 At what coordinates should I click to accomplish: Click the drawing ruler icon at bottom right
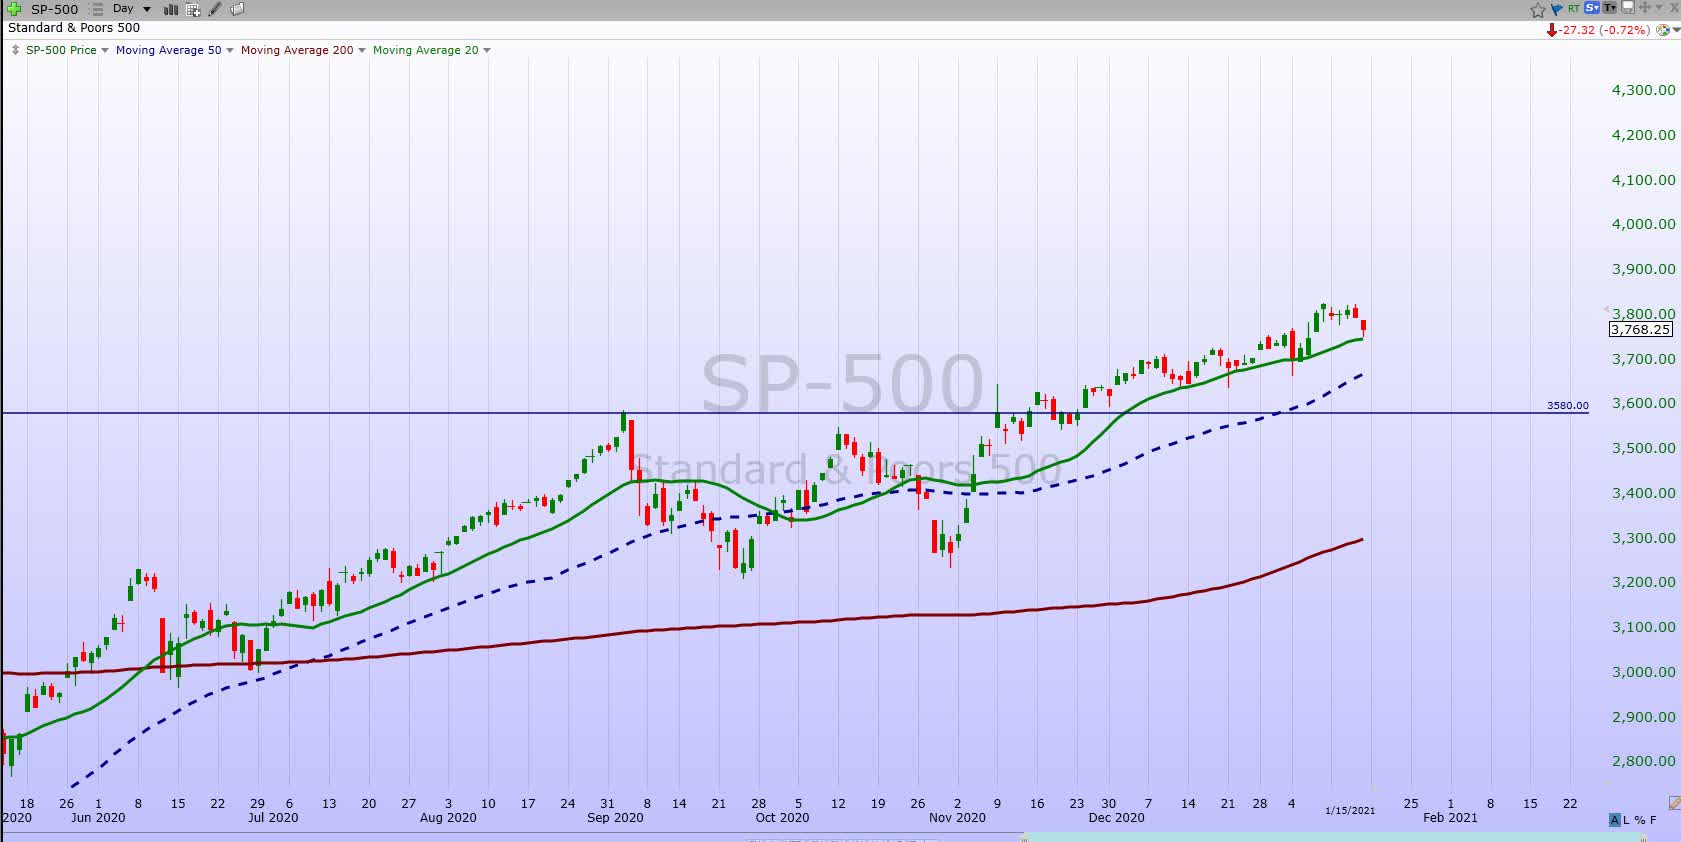[x=1674, y=803]
